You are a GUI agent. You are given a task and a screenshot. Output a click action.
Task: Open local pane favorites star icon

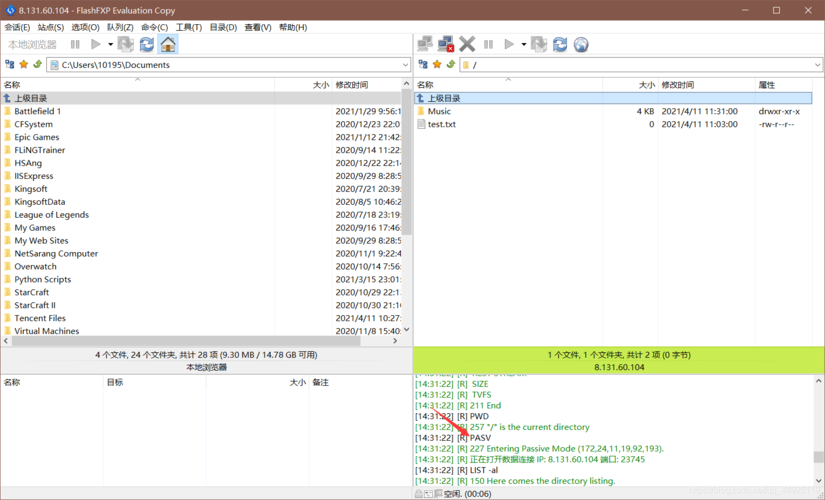pos(24,64)
